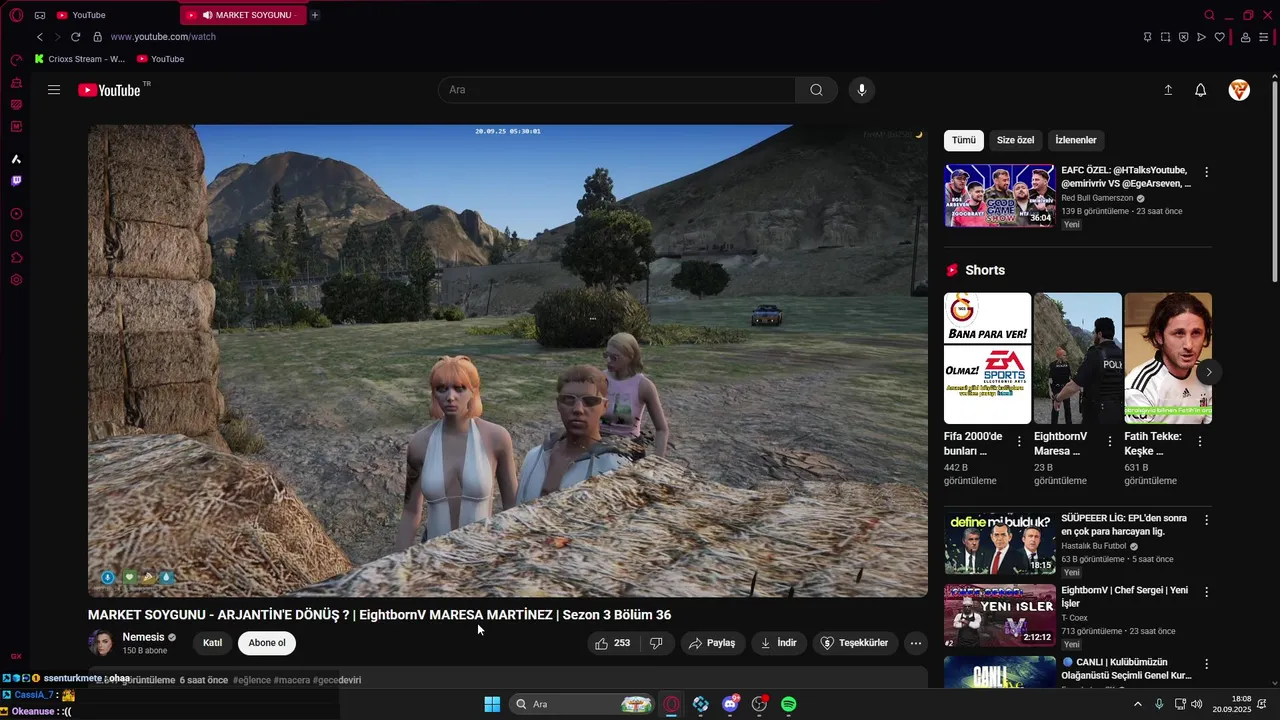1280x720 pixels.
Task: Dislike the video
Action: click(656, 643)
